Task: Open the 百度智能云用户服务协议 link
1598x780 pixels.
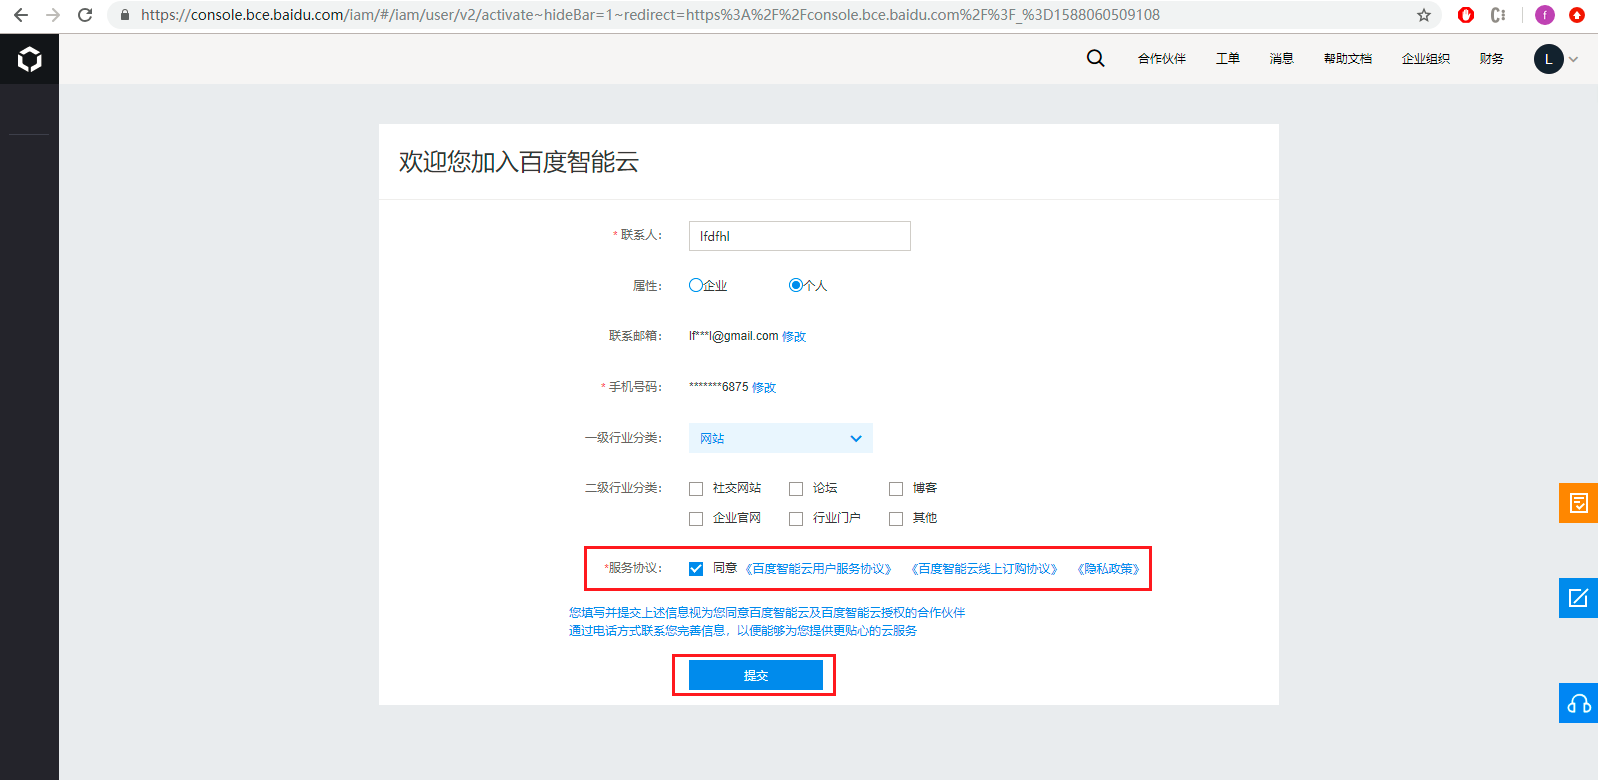Action: coord(818,569)
